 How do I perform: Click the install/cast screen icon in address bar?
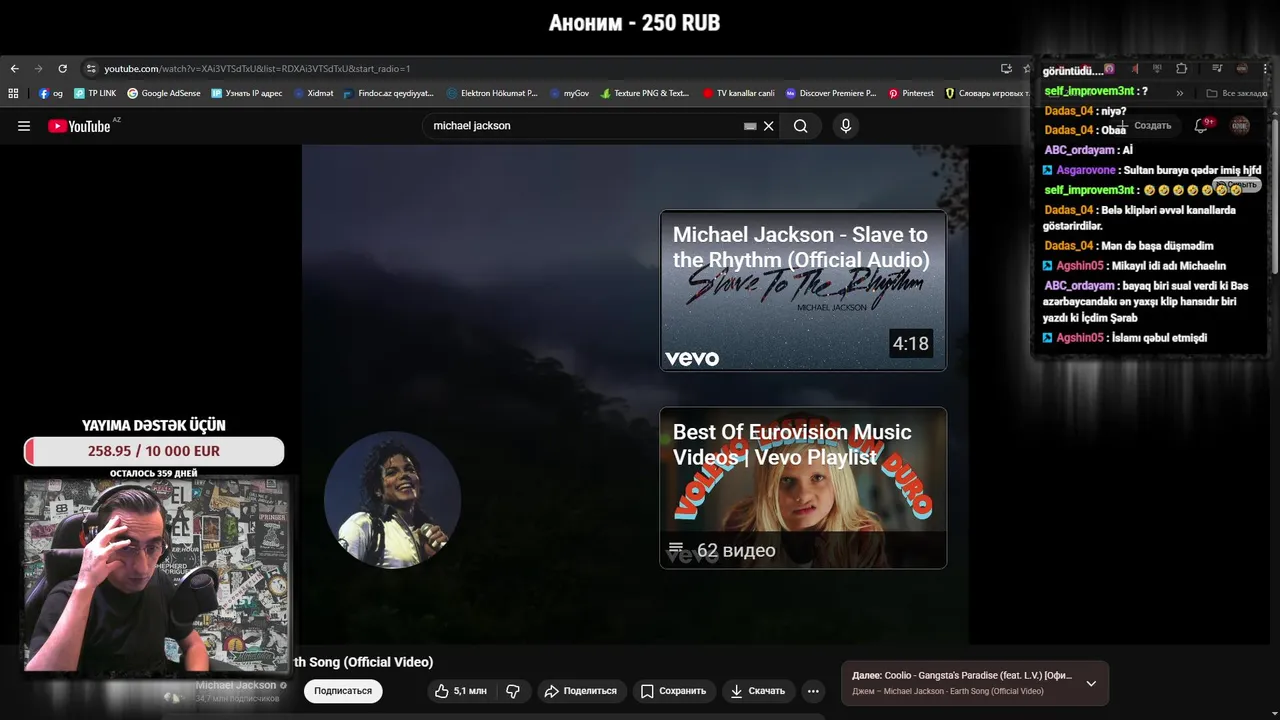point(1006,69)
